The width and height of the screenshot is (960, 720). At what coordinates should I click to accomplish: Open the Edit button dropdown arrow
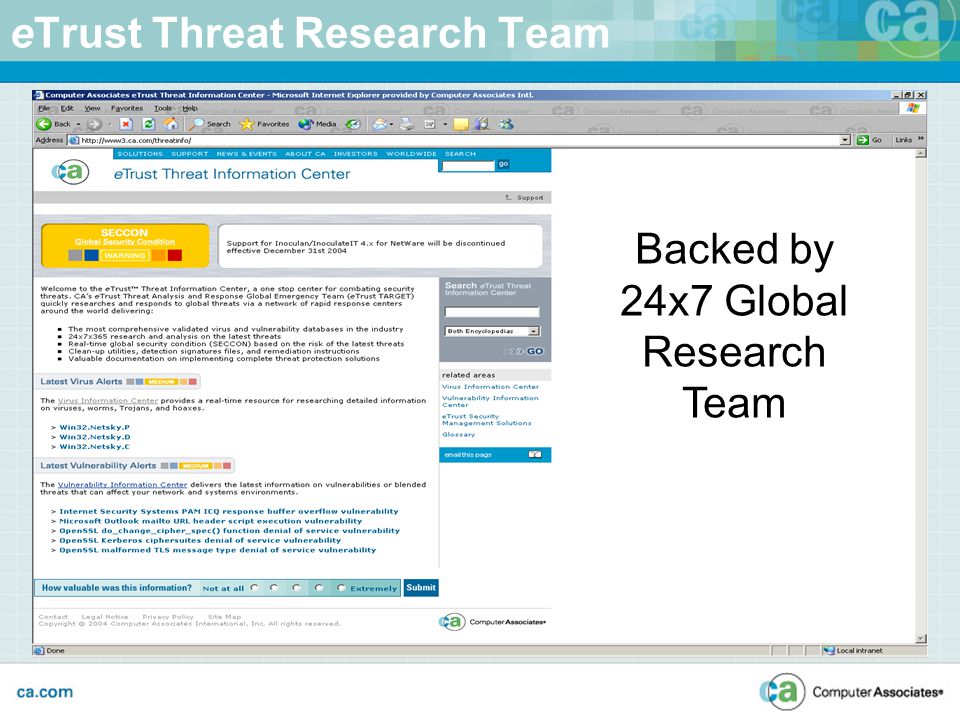click(x=445, y=124)
